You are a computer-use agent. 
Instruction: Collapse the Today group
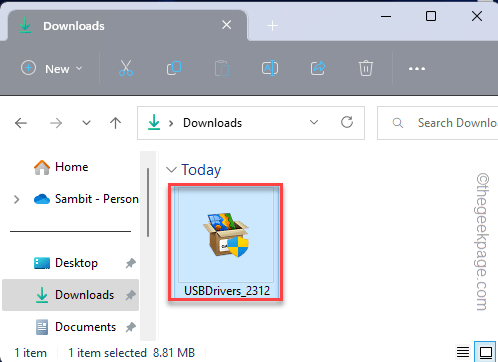coord(171,170)
